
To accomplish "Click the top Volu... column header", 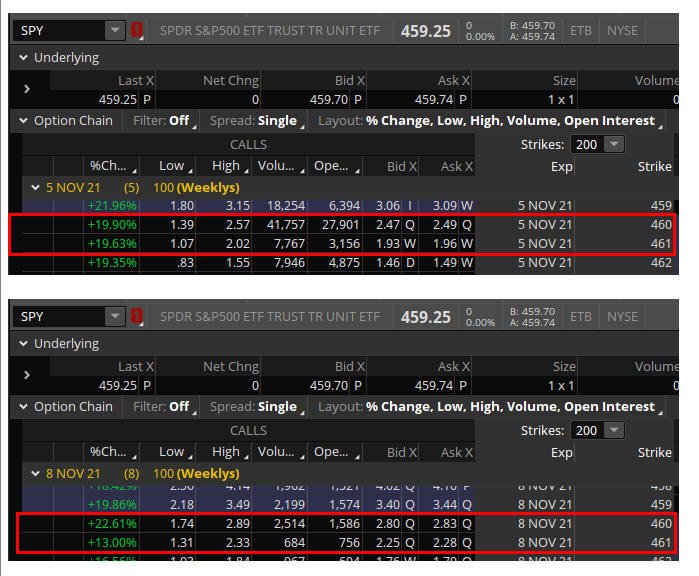I will click(280, 166).
